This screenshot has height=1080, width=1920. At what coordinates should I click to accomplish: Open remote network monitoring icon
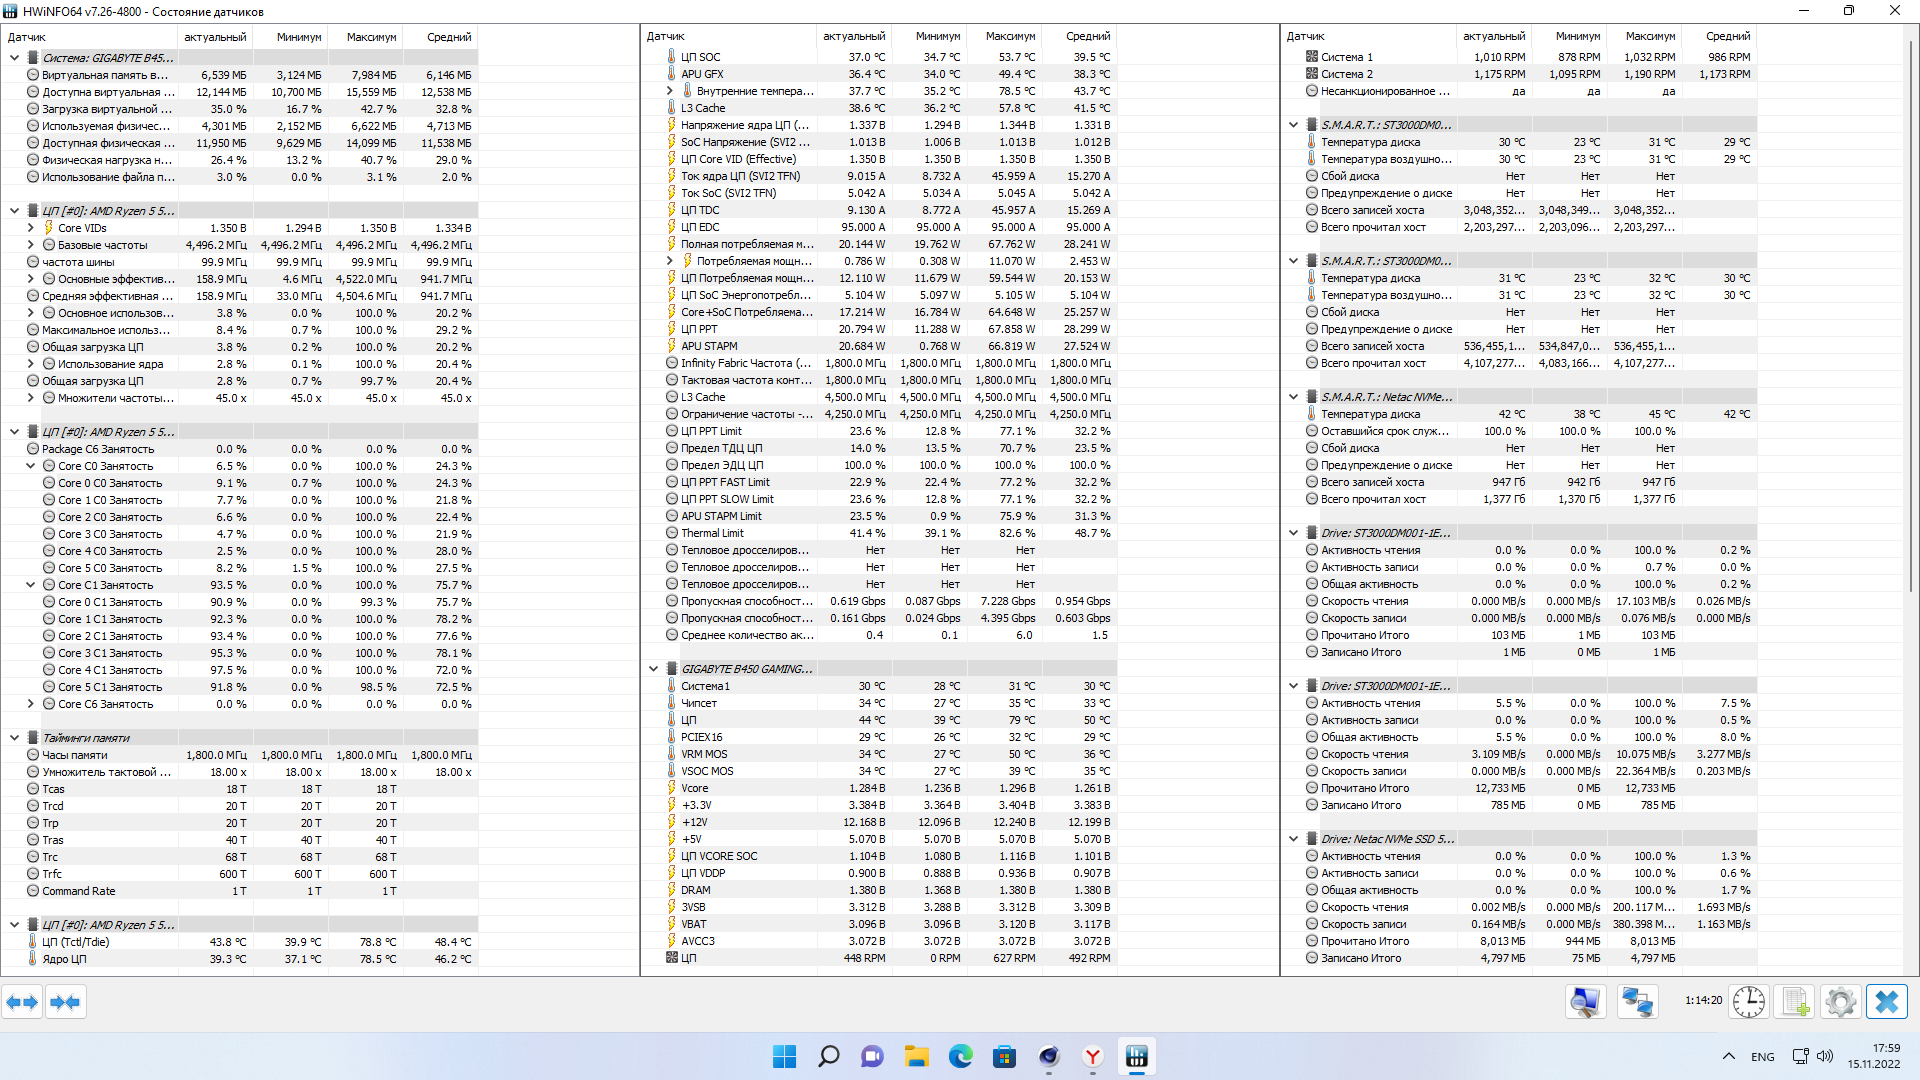click(x=1637, y=1002)
